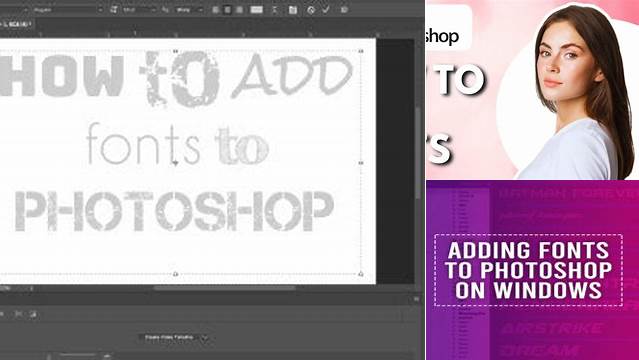
Task: Commit the text edit with the checkmark
Action: pos(326,9)
